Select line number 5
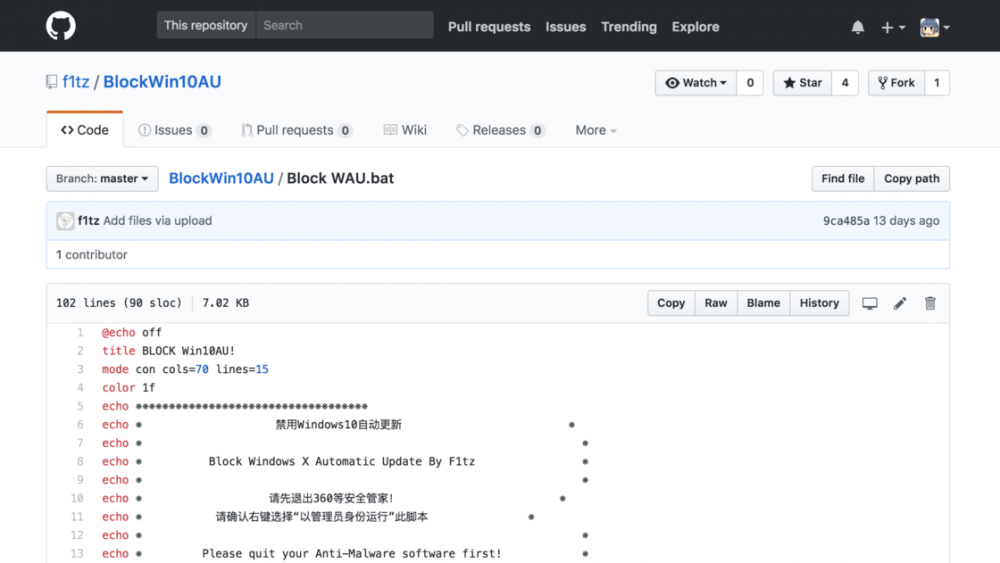The image size is (1000, 563). click(80, 406)
